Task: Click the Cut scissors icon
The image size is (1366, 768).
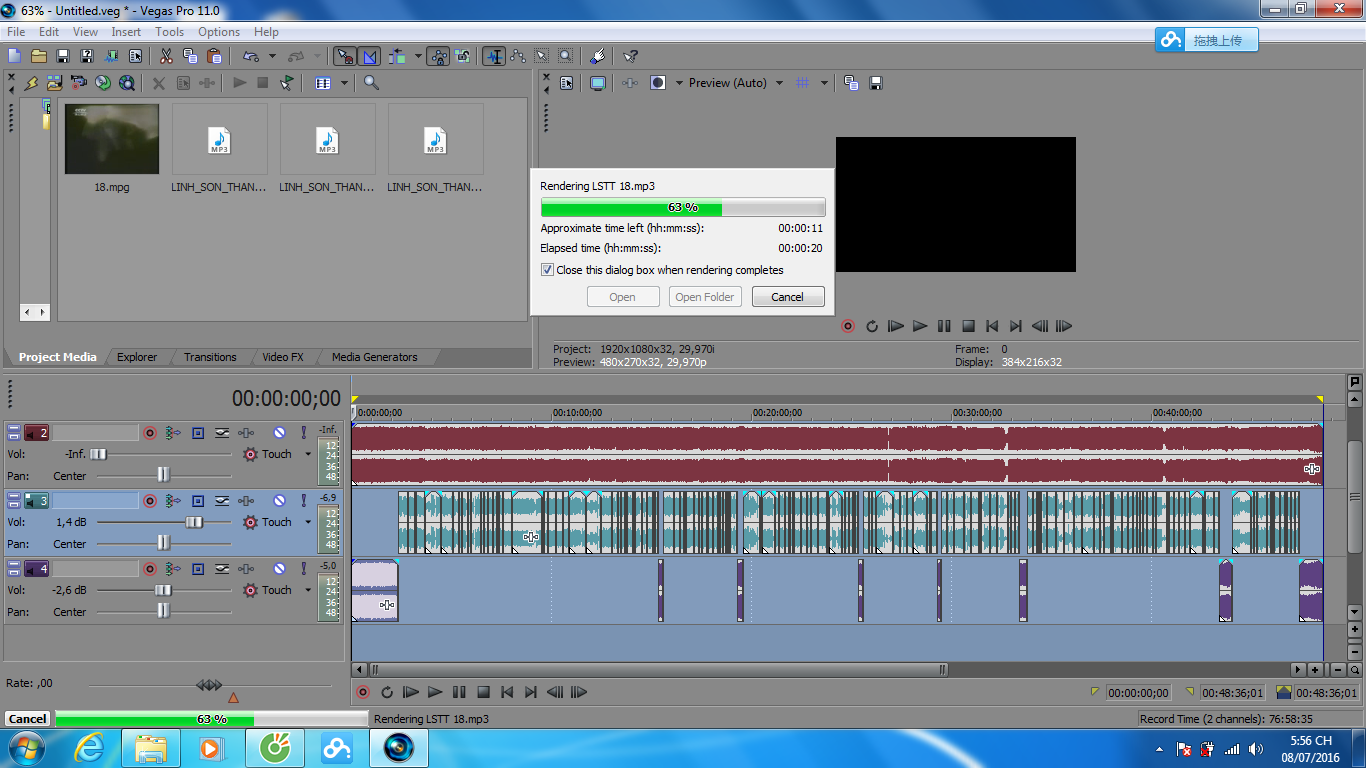Action: 166,56
